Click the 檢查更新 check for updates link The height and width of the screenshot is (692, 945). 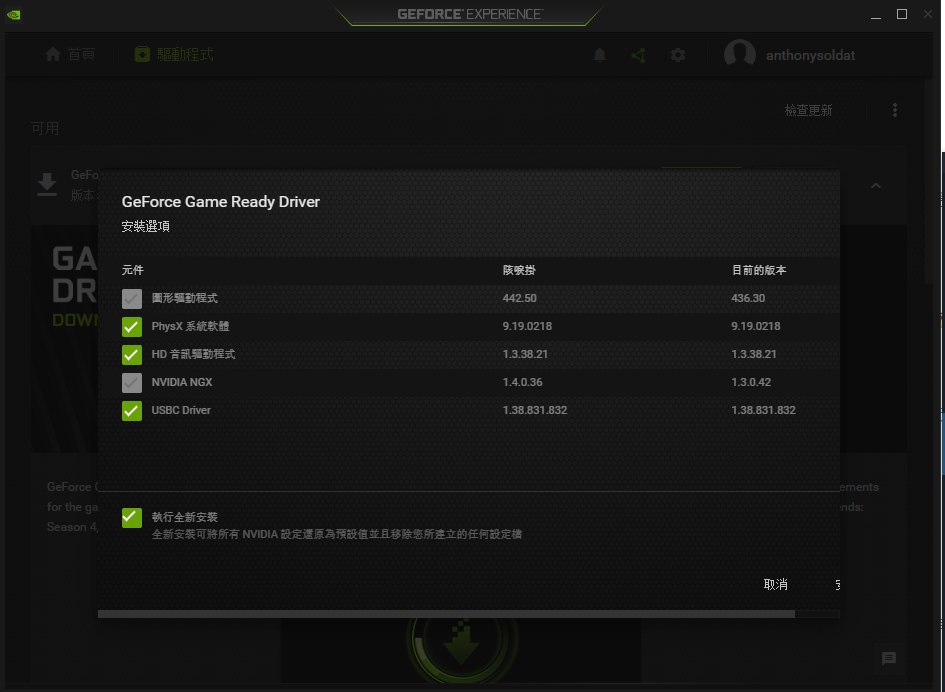tap(808, 111)
